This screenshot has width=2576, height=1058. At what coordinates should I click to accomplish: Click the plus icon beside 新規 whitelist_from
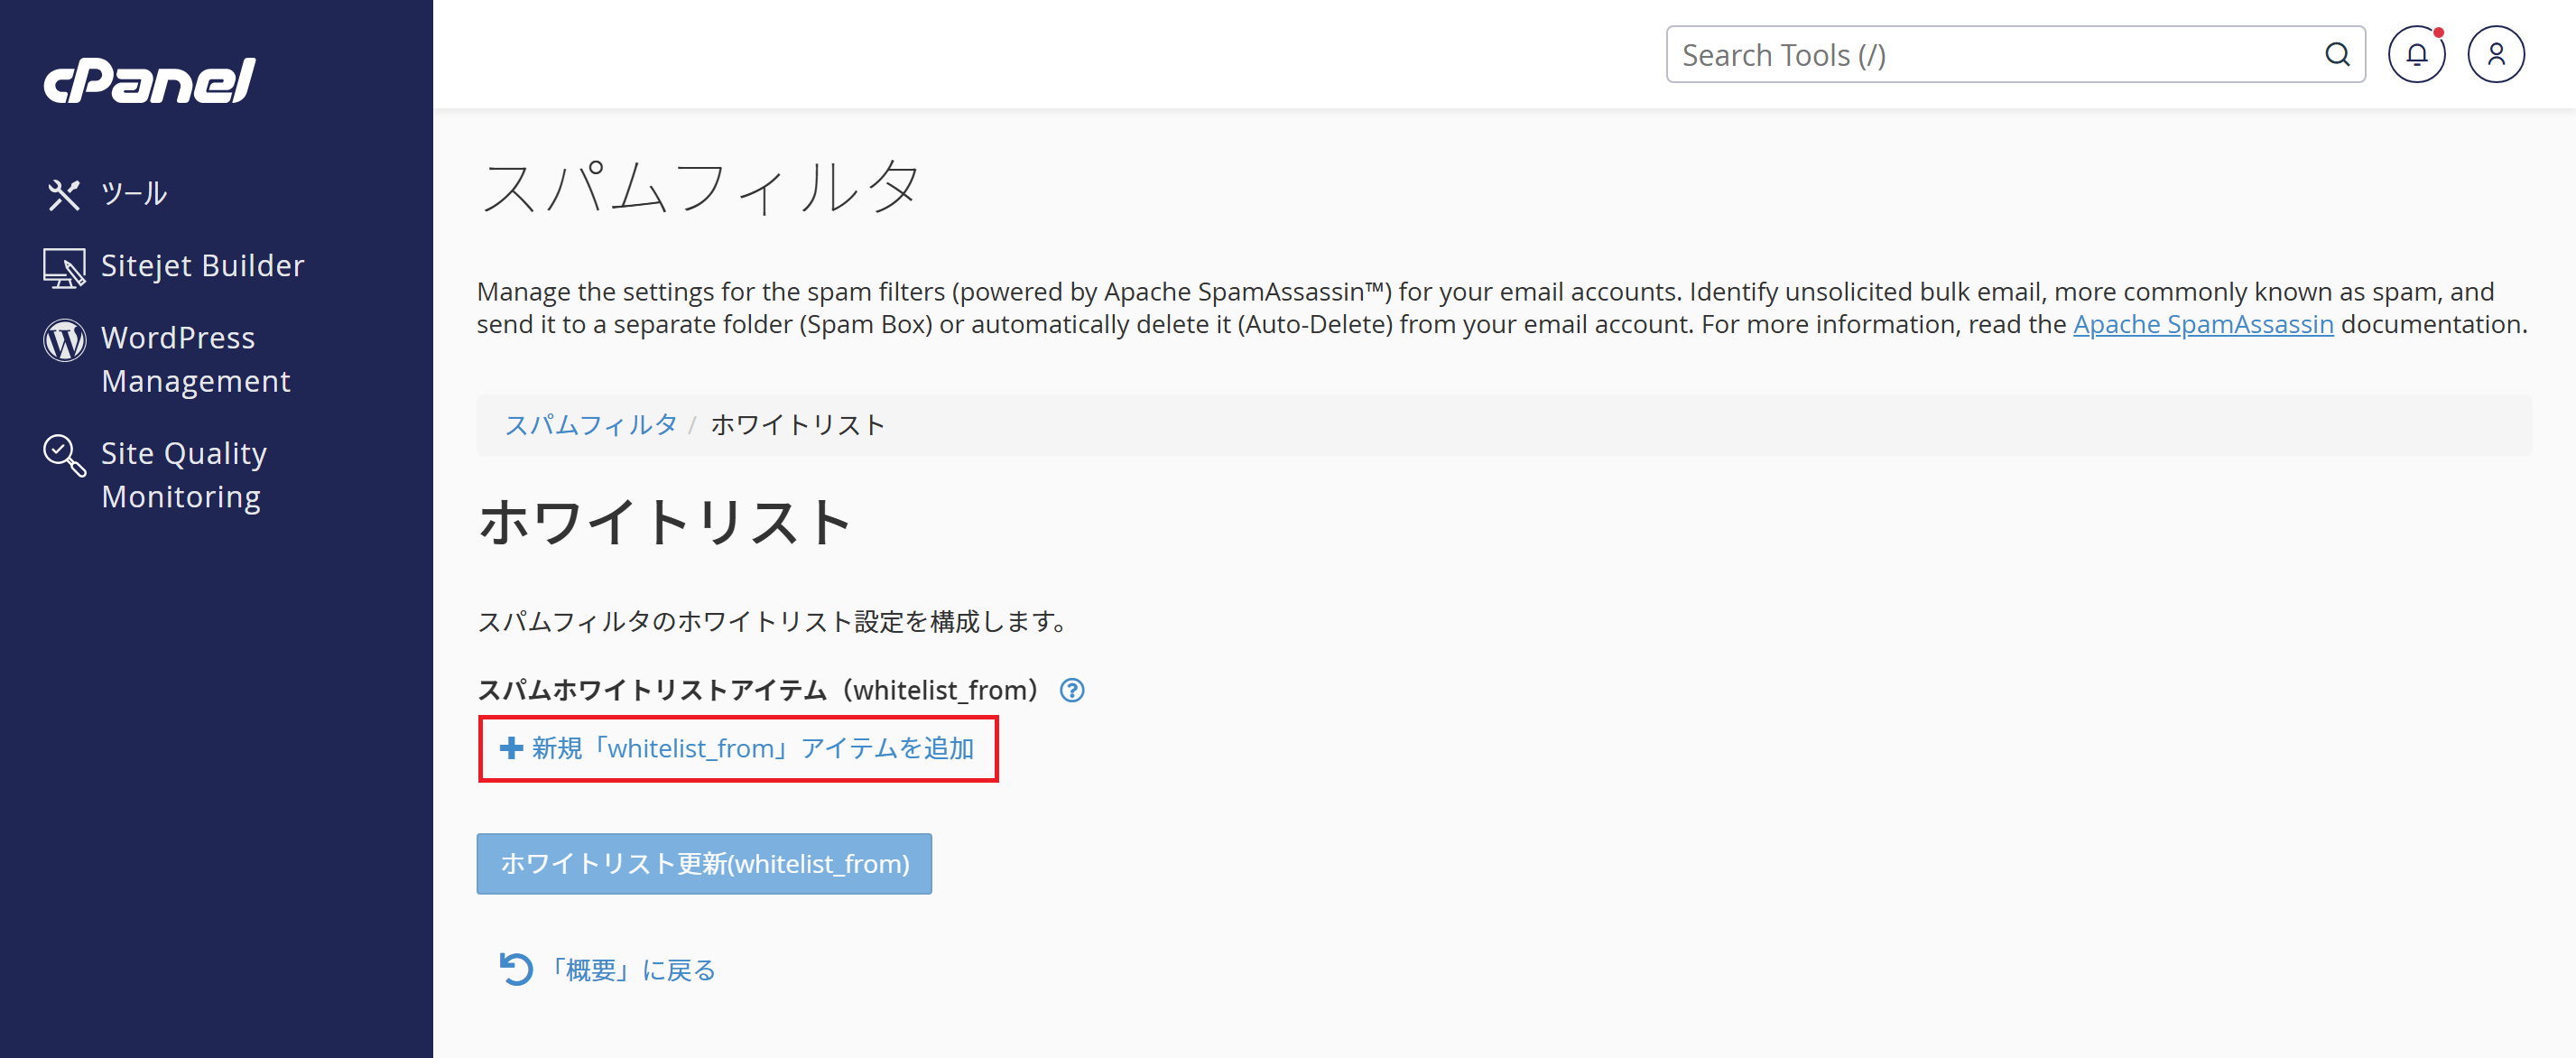tap(511, 748)
